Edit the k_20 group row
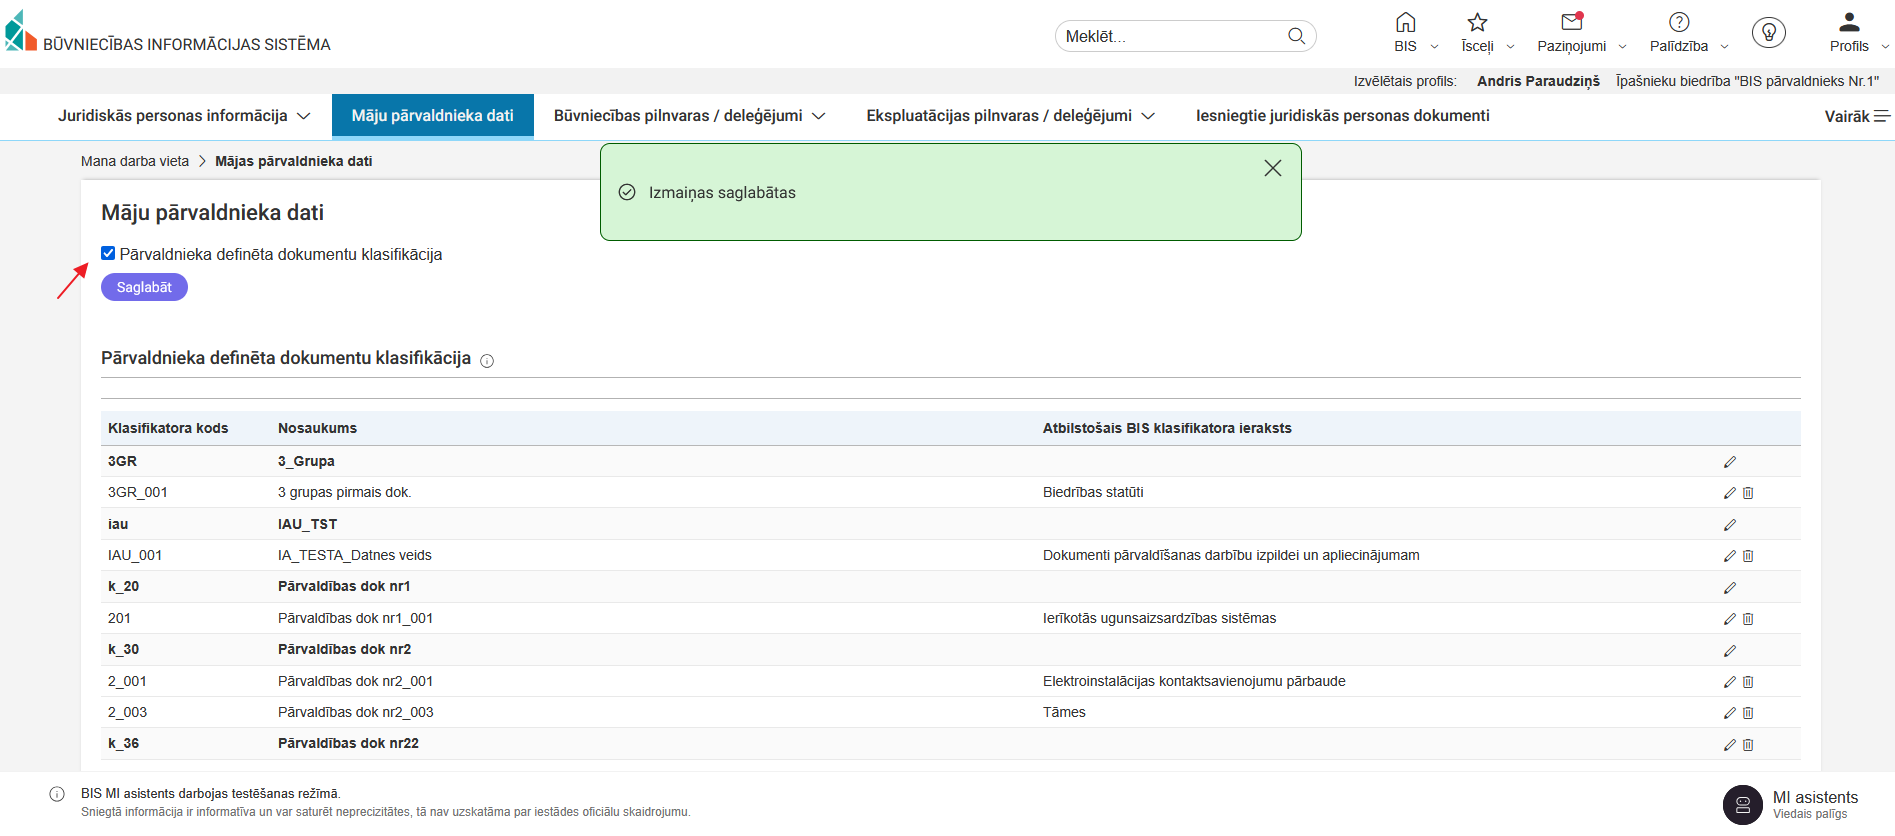 [x=1729, y=588]
